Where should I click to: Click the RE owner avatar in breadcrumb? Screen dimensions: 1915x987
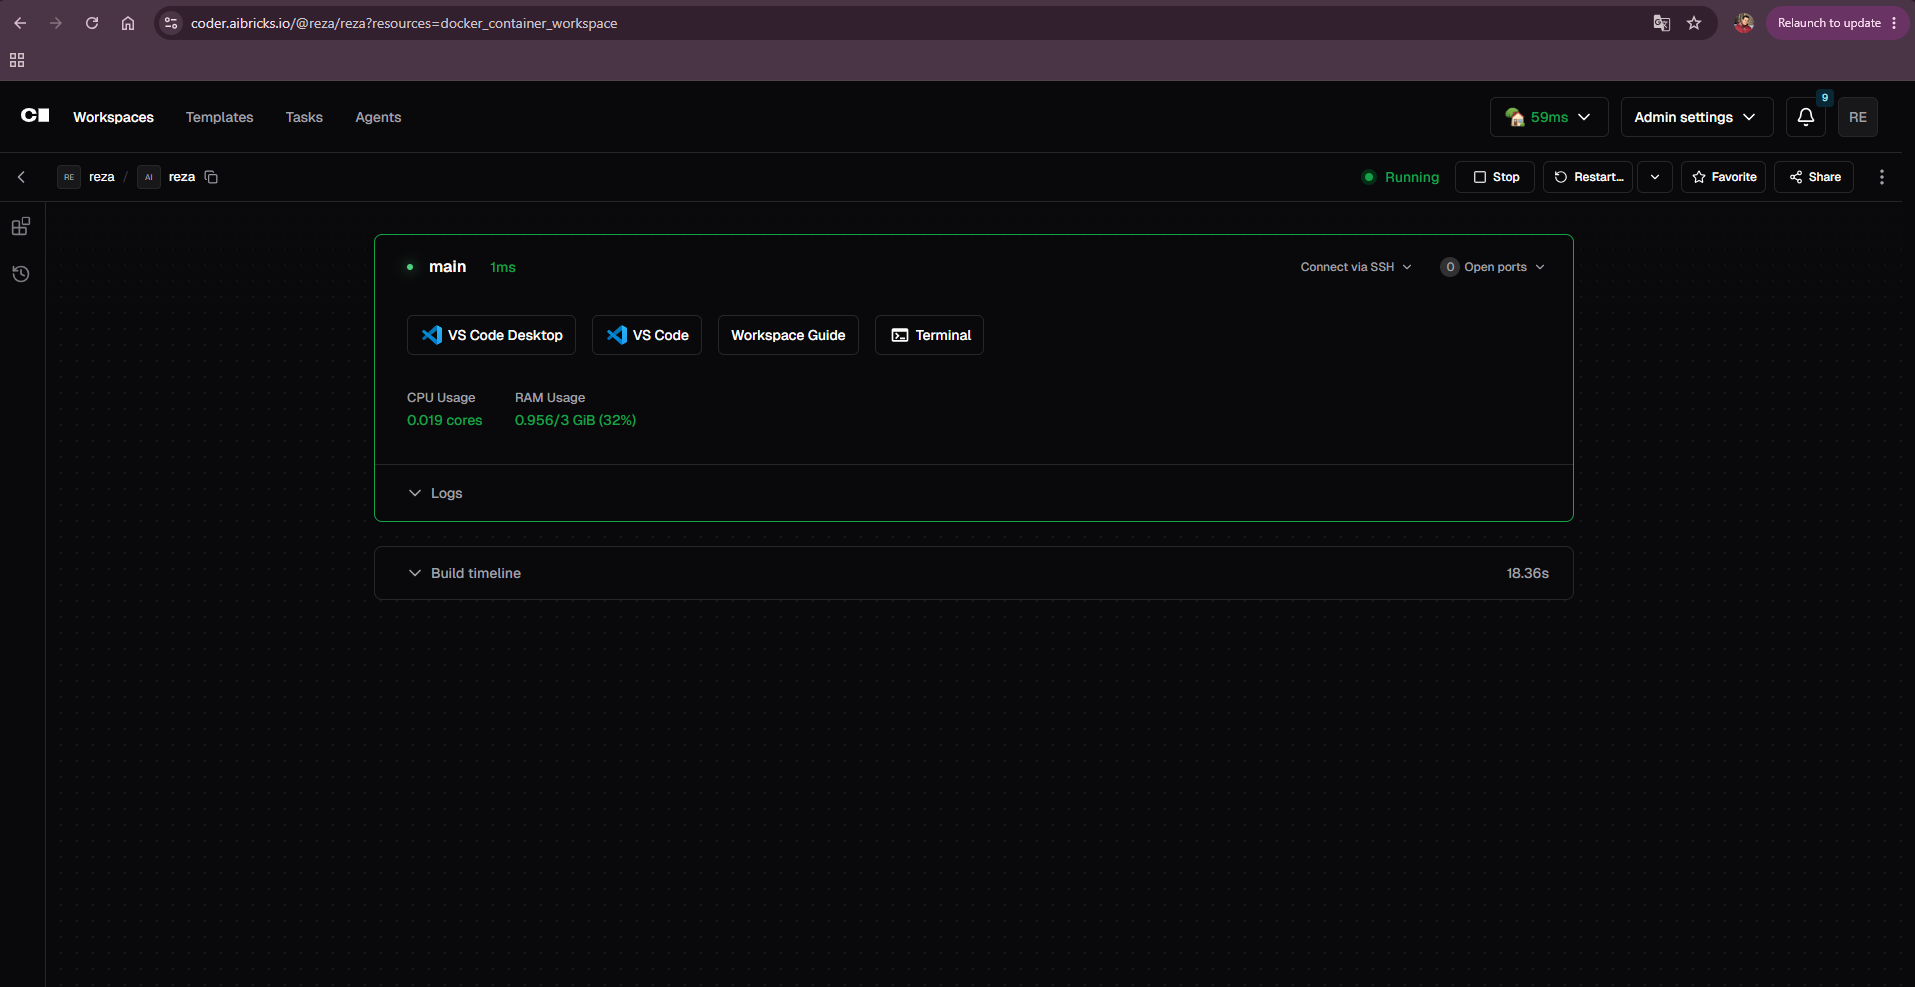tap(69, 177)
